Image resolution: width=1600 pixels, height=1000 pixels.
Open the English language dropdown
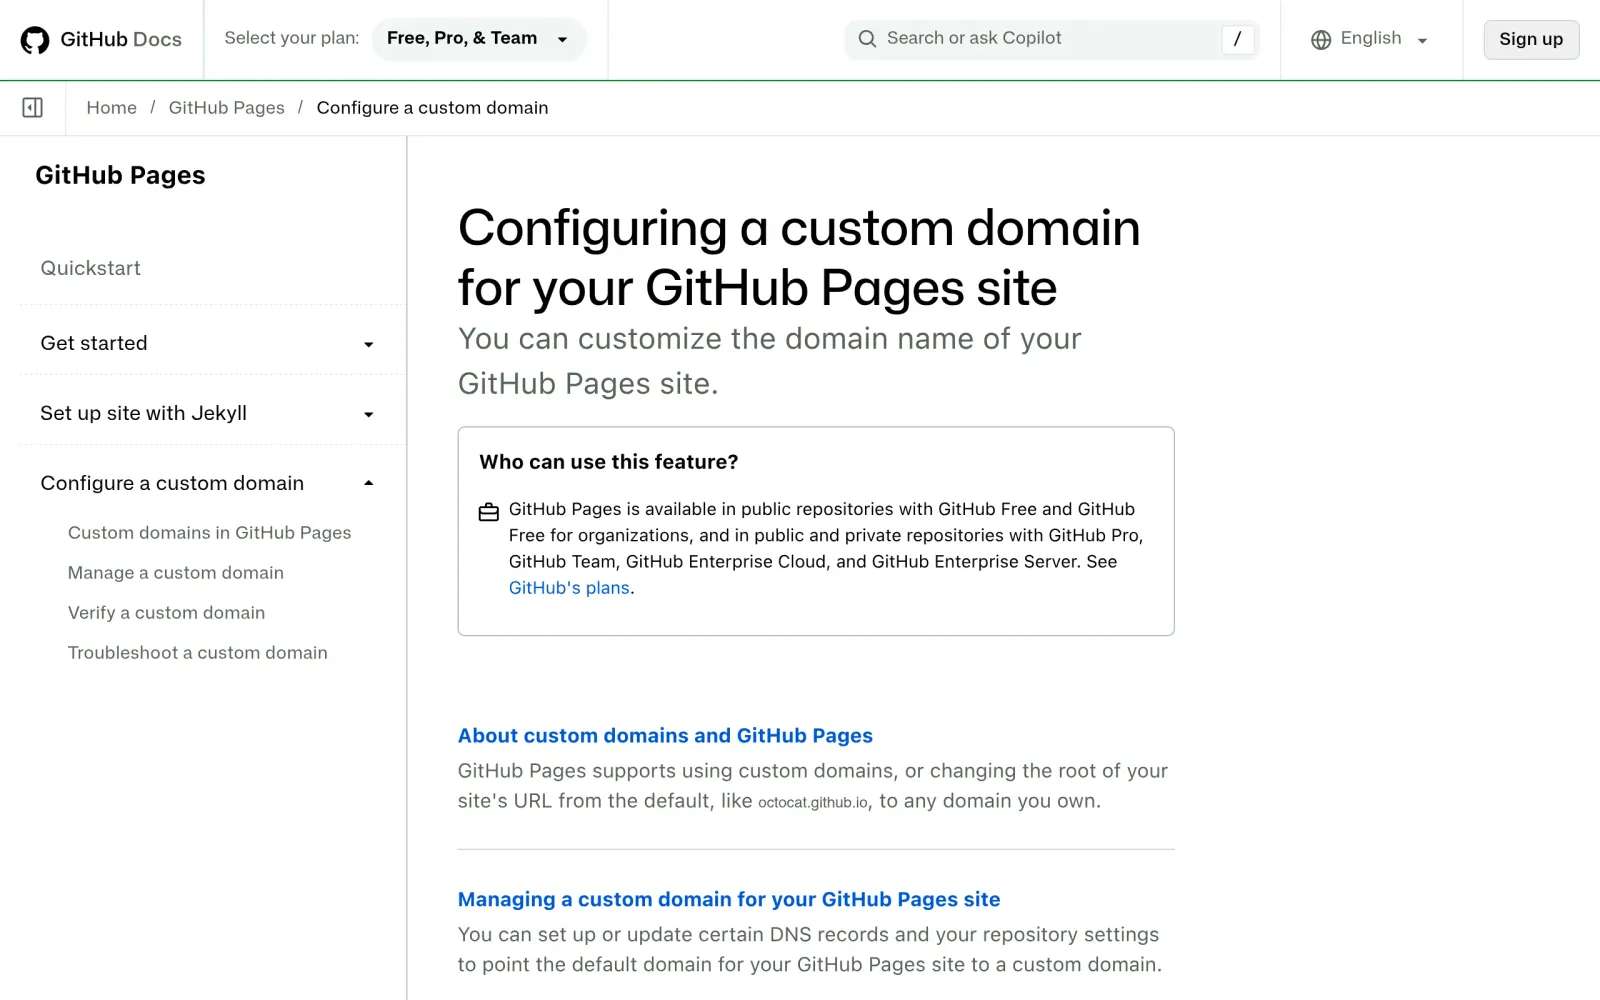pyautogui.click(x=1370, y=39)
